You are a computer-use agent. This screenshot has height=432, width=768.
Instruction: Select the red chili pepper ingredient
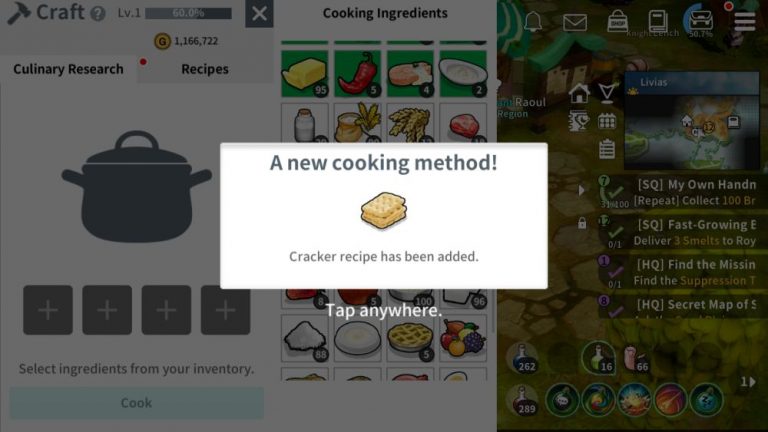(x=358, y=73)
